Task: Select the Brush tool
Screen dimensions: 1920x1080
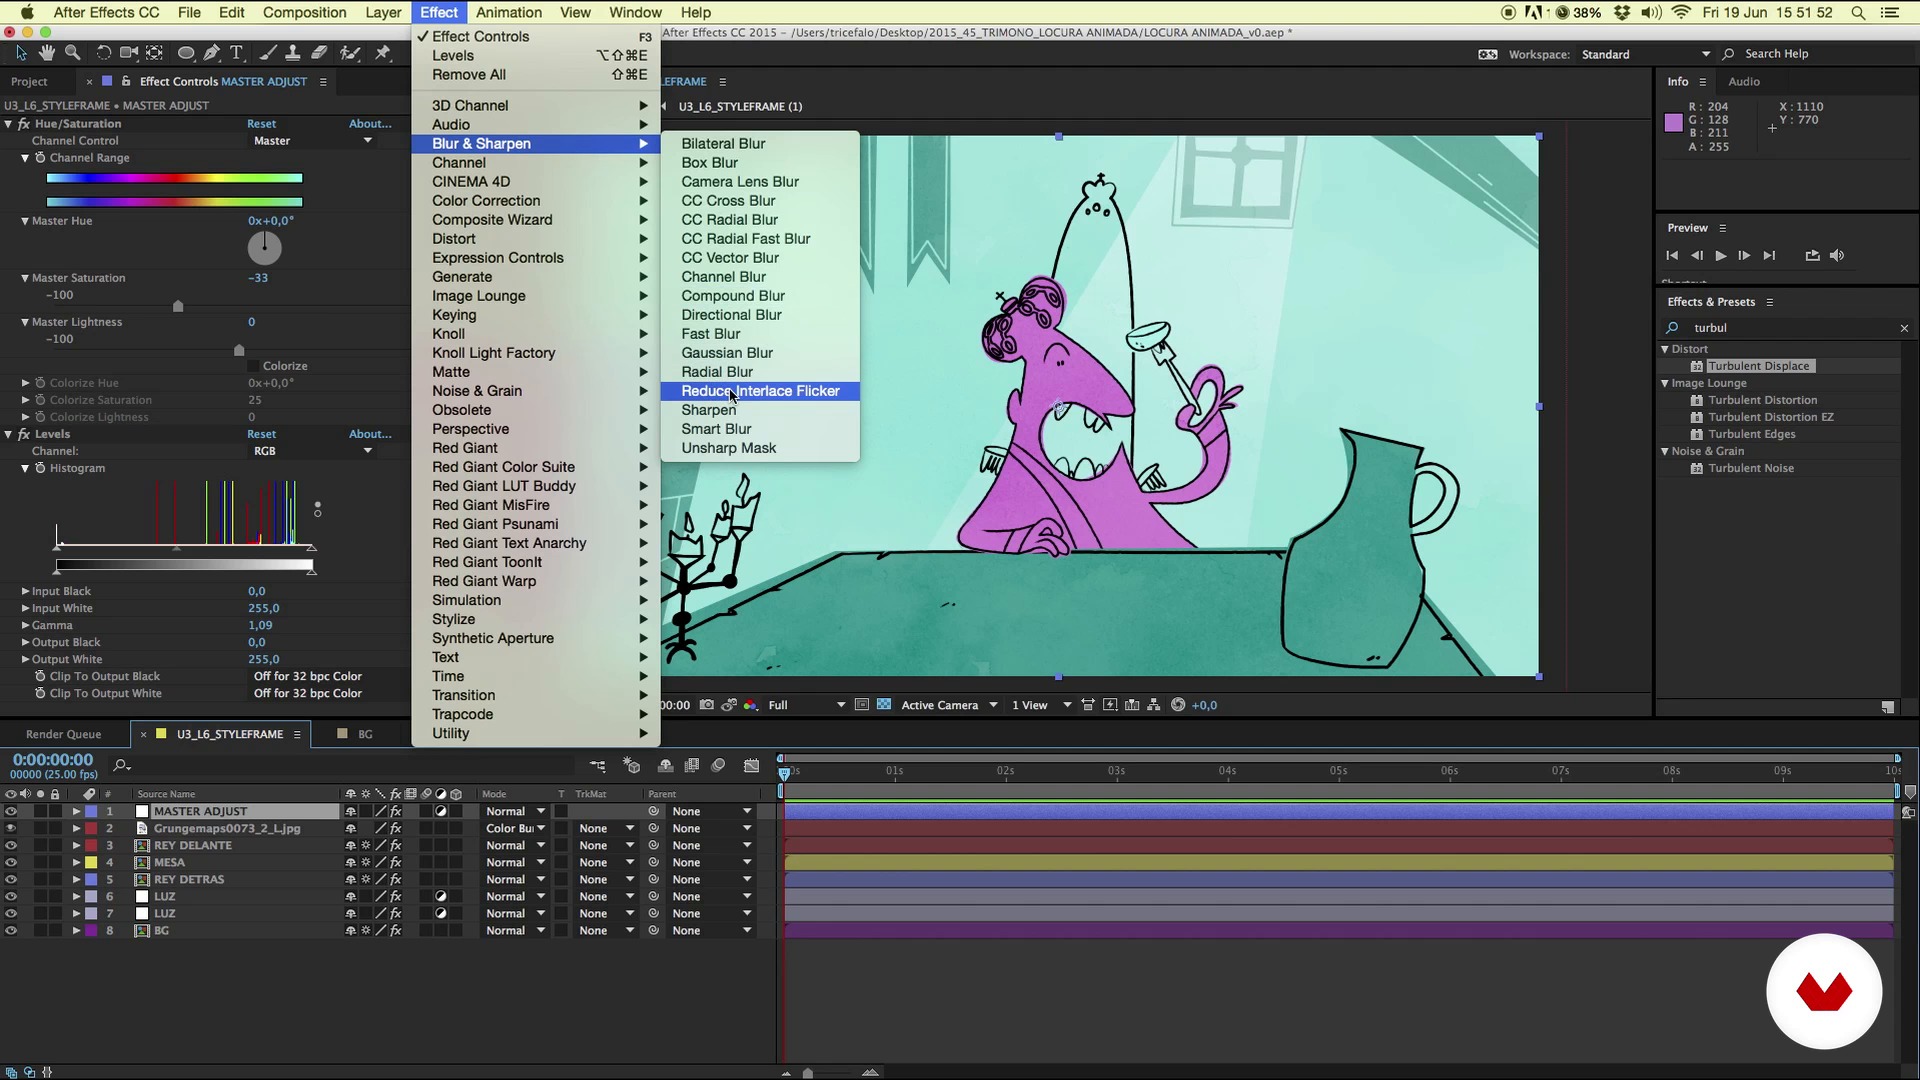Action: tap(269, 53)
